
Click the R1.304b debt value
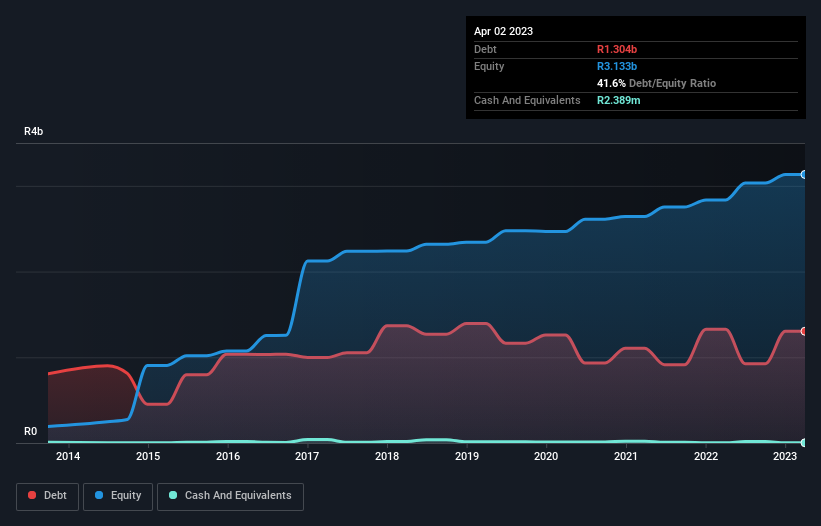(617, 49)
